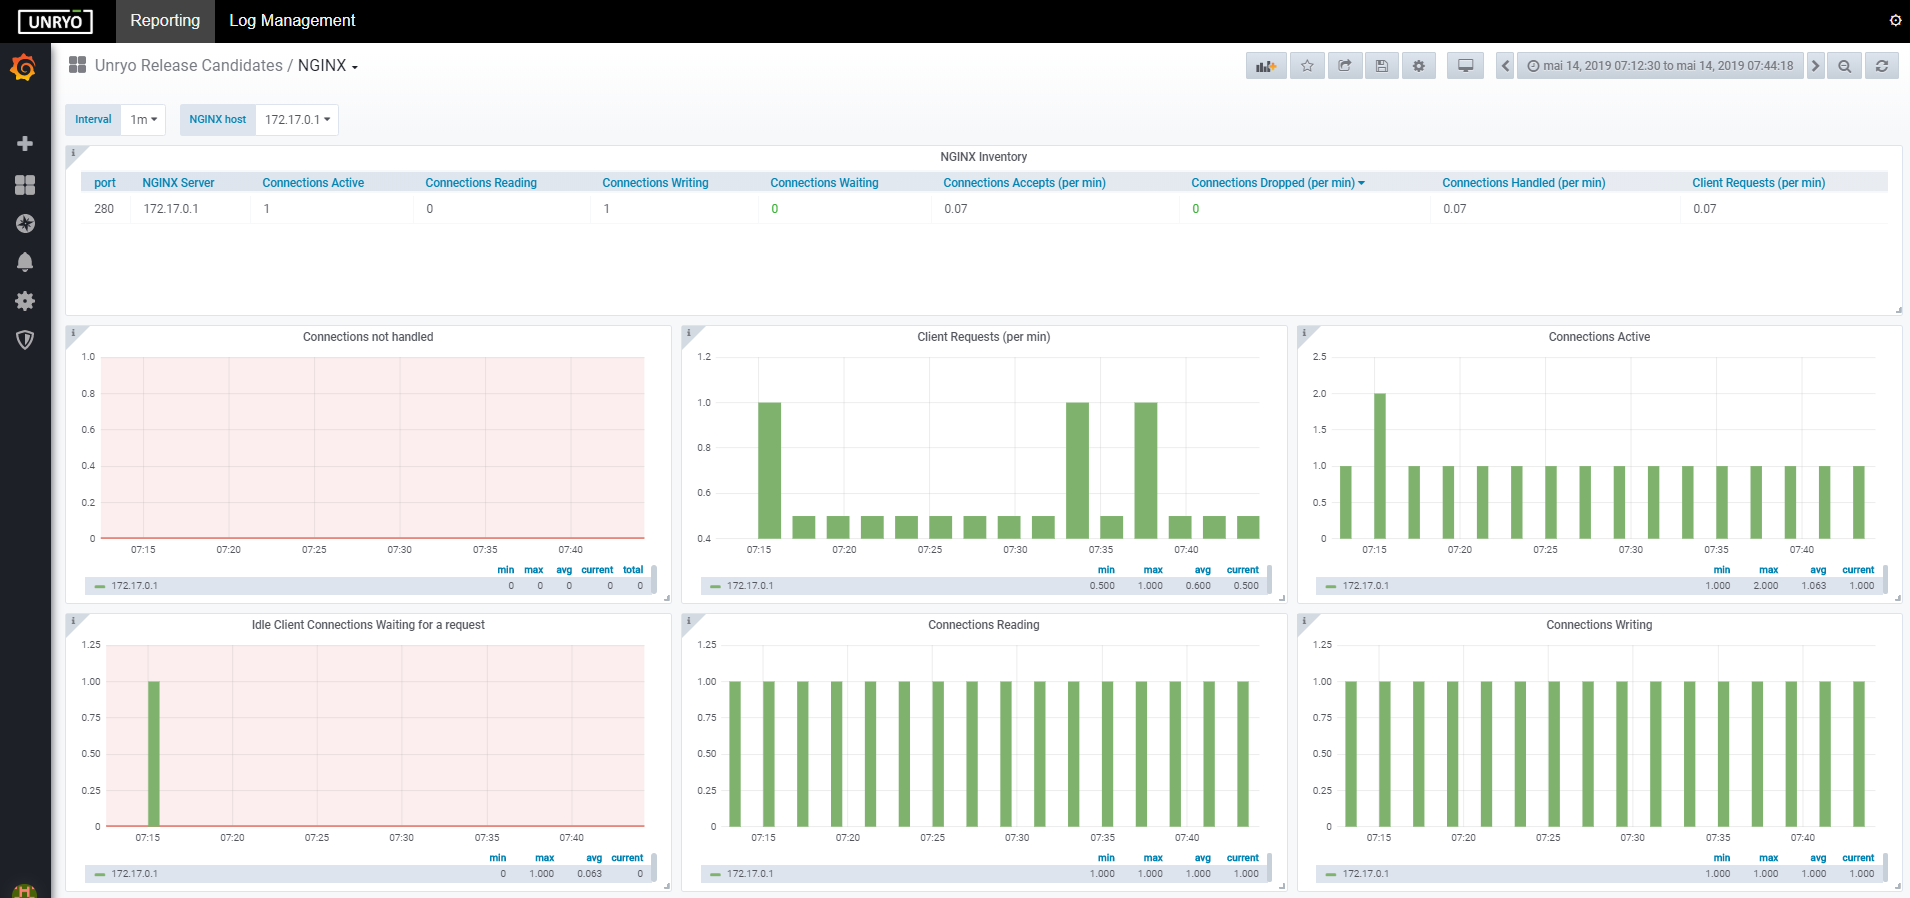Click the Add panel toolbar icon

point(1266,66)
